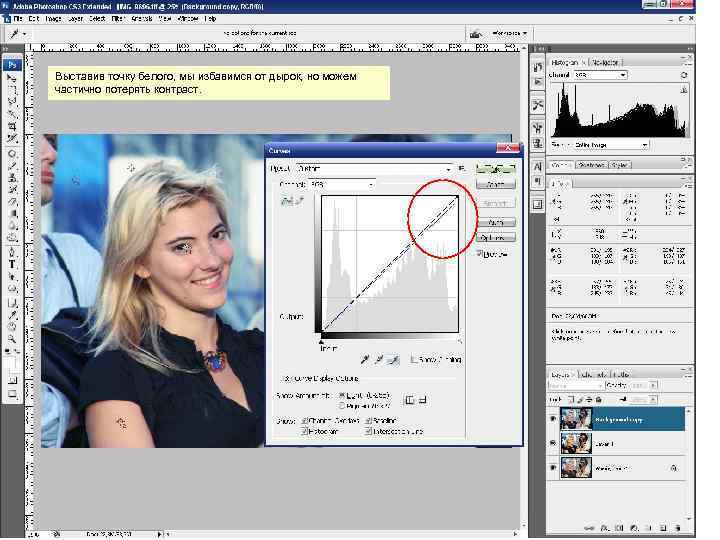This screenshot has height=540, width=720.
Task: Select the Move tool in the toolbox
Action: point(12,78)
